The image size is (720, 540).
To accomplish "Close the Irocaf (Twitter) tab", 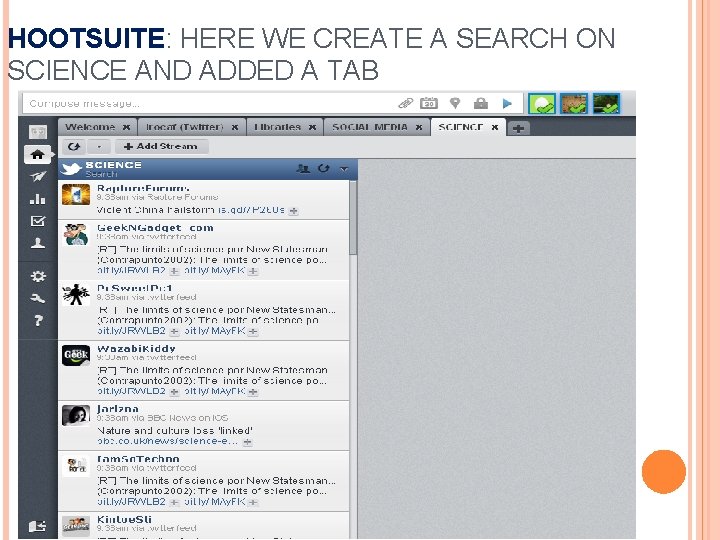I will 235,128.
